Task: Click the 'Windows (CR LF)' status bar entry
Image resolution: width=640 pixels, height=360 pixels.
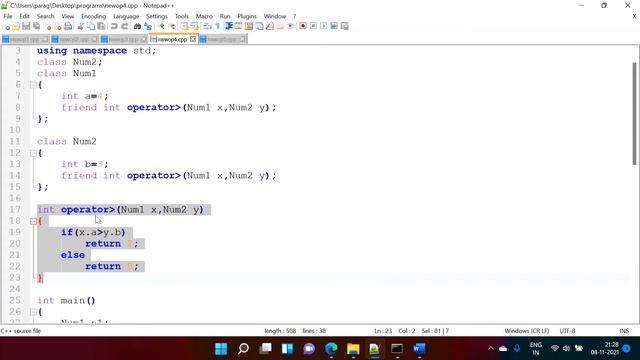Action: click(527, 331)
